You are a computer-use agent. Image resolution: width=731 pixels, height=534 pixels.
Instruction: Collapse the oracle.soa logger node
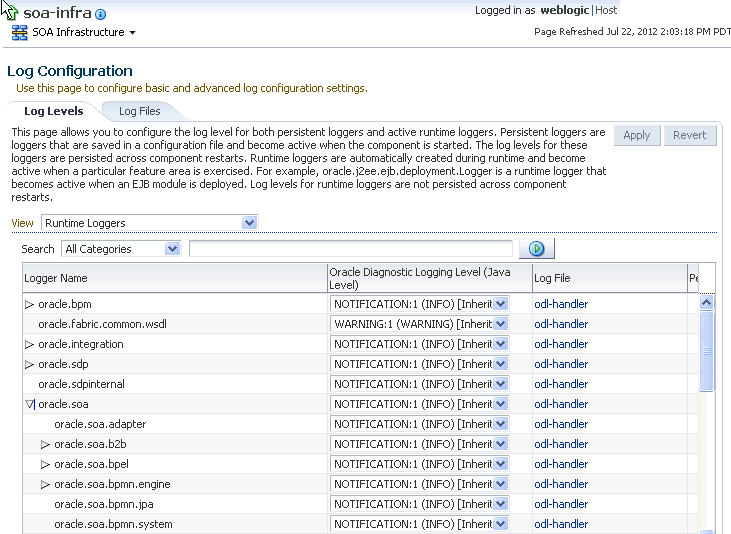[30, 404]
